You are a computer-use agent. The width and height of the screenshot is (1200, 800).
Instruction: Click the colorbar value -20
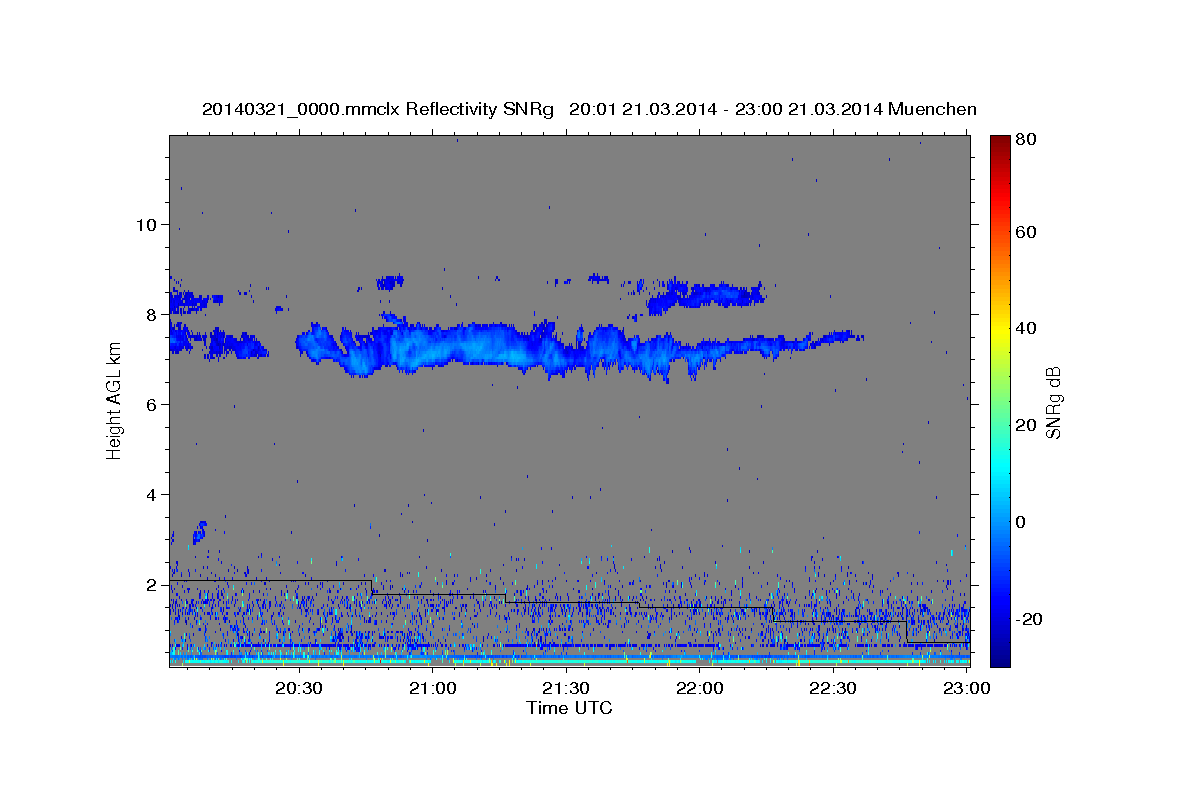pyautogui.click(x=1028, y=619)
